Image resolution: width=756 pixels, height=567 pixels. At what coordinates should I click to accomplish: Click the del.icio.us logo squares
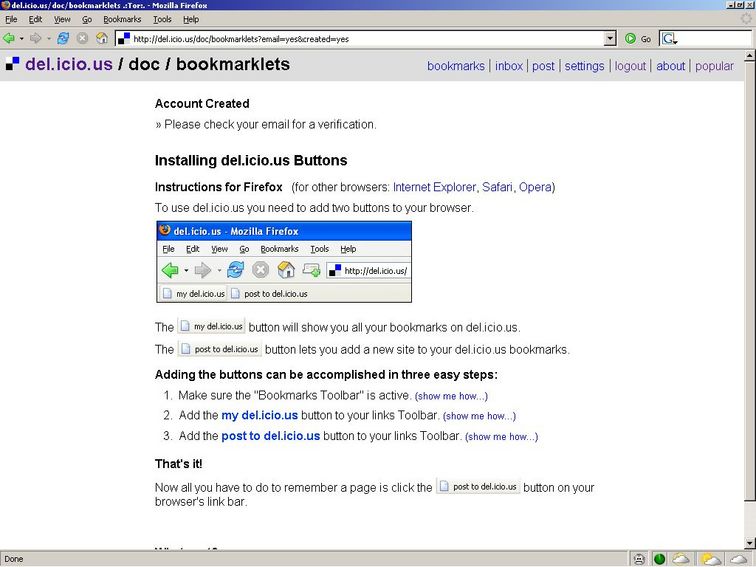click(12, 65)
